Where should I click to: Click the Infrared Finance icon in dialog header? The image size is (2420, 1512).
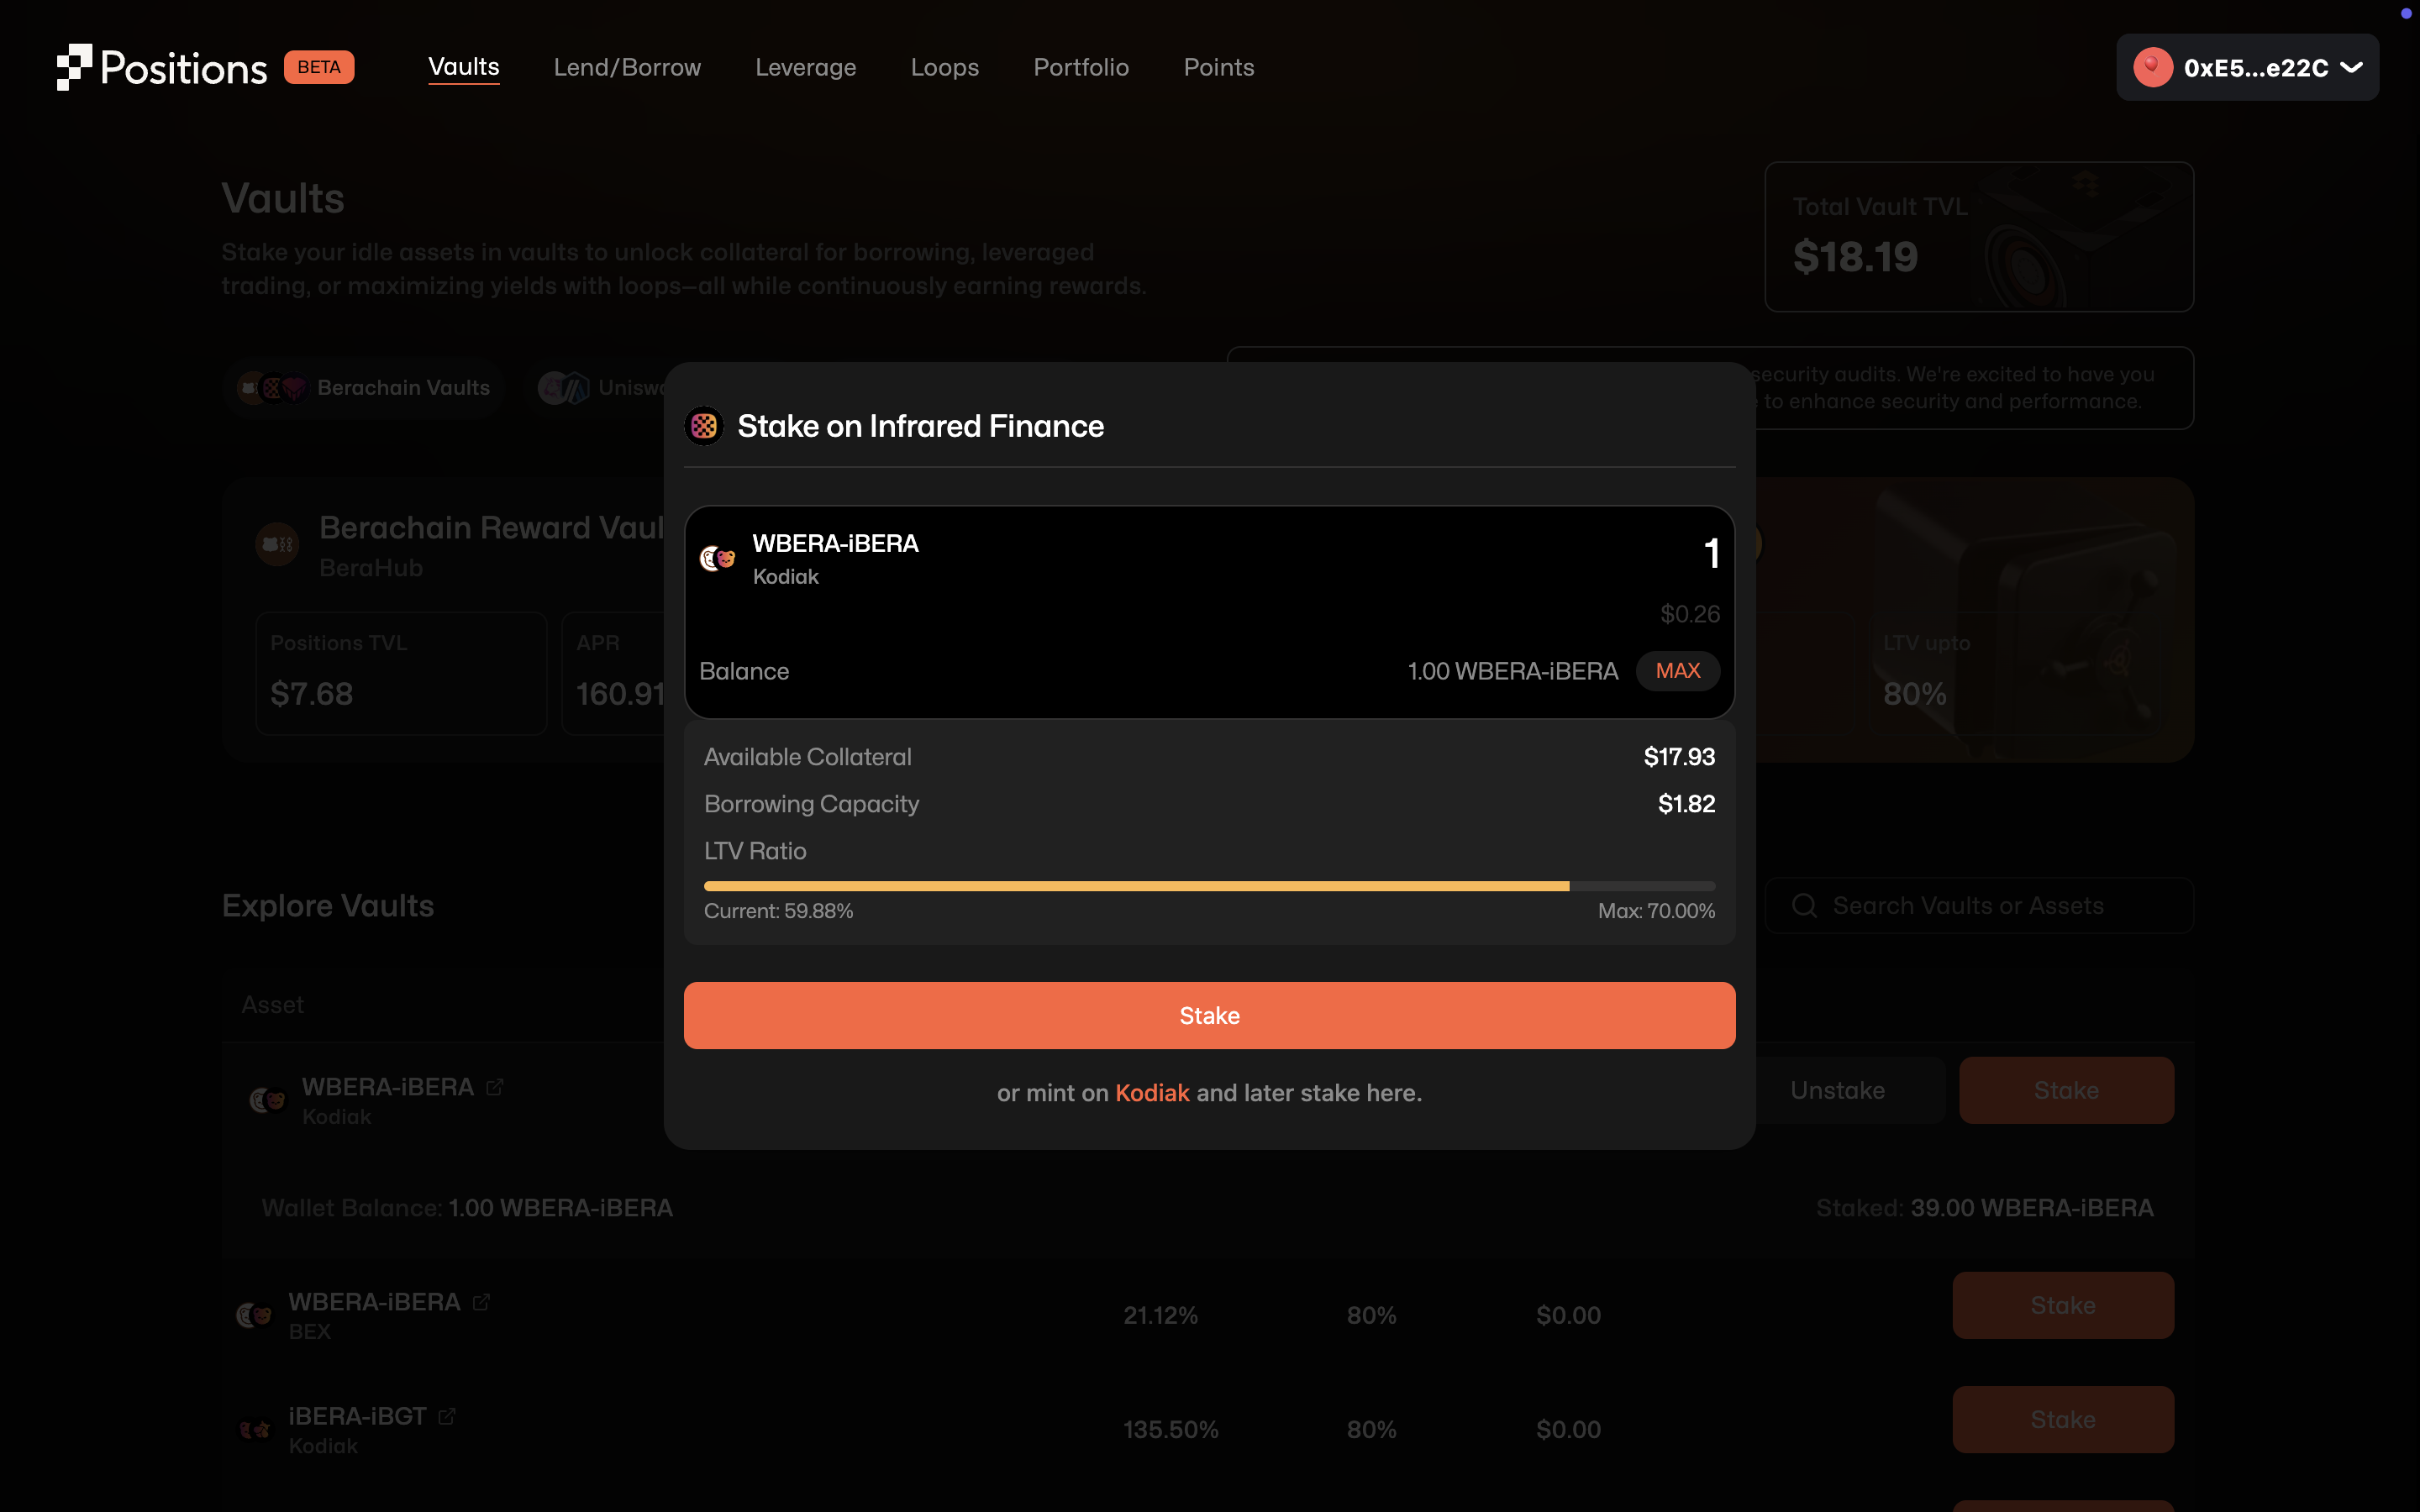pos(704,426)
